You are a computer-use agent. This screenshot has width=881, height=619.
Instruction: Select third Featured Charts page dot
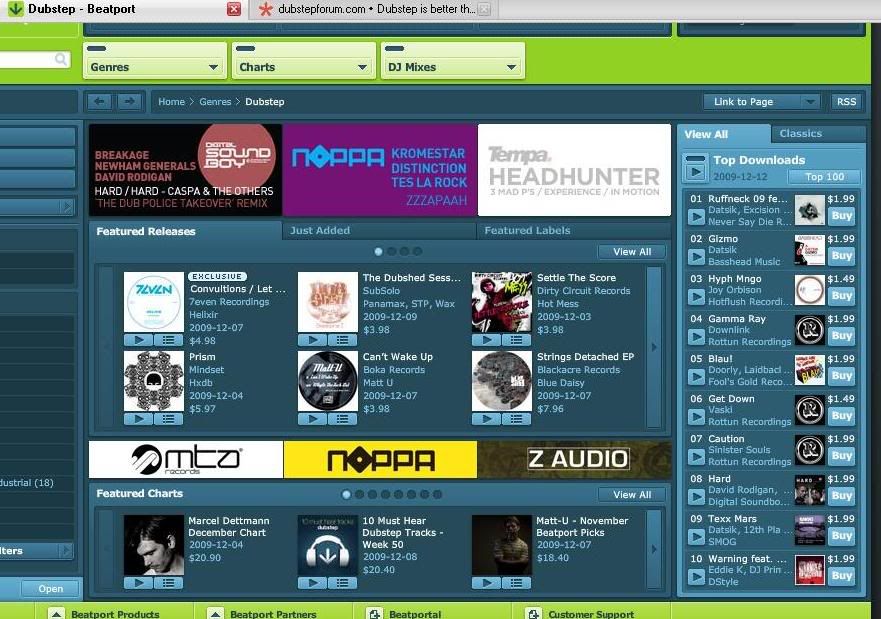coord(372,494)
